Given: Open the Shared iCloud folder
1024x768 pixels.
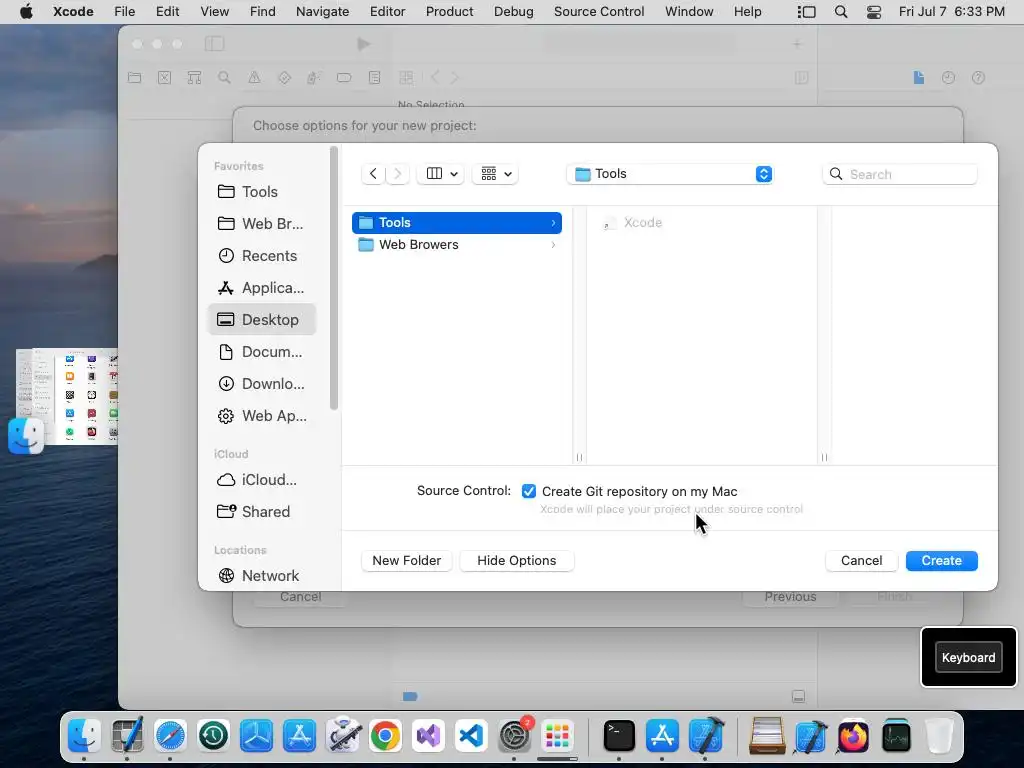Looking at the screenshot, I should (261, 511).
